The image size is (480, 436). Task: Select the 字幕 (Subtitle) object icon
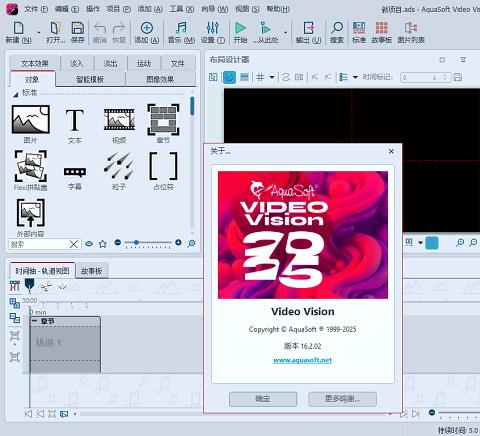(x=75, y=172)
